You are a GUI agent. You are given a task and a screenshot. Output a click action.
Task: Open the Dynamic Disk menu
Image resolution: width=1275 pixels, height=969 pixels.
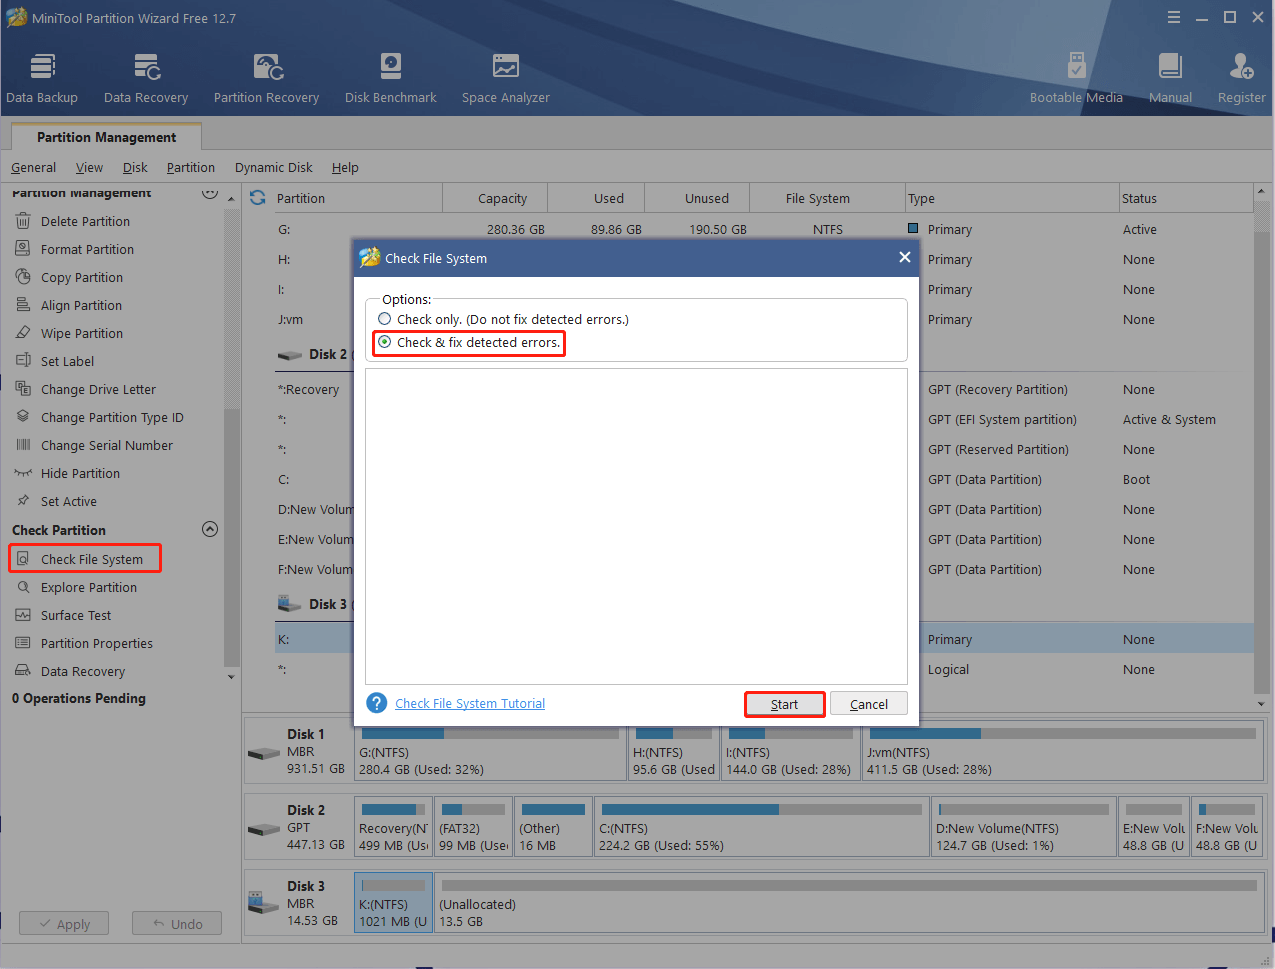[x=274, y=168]
